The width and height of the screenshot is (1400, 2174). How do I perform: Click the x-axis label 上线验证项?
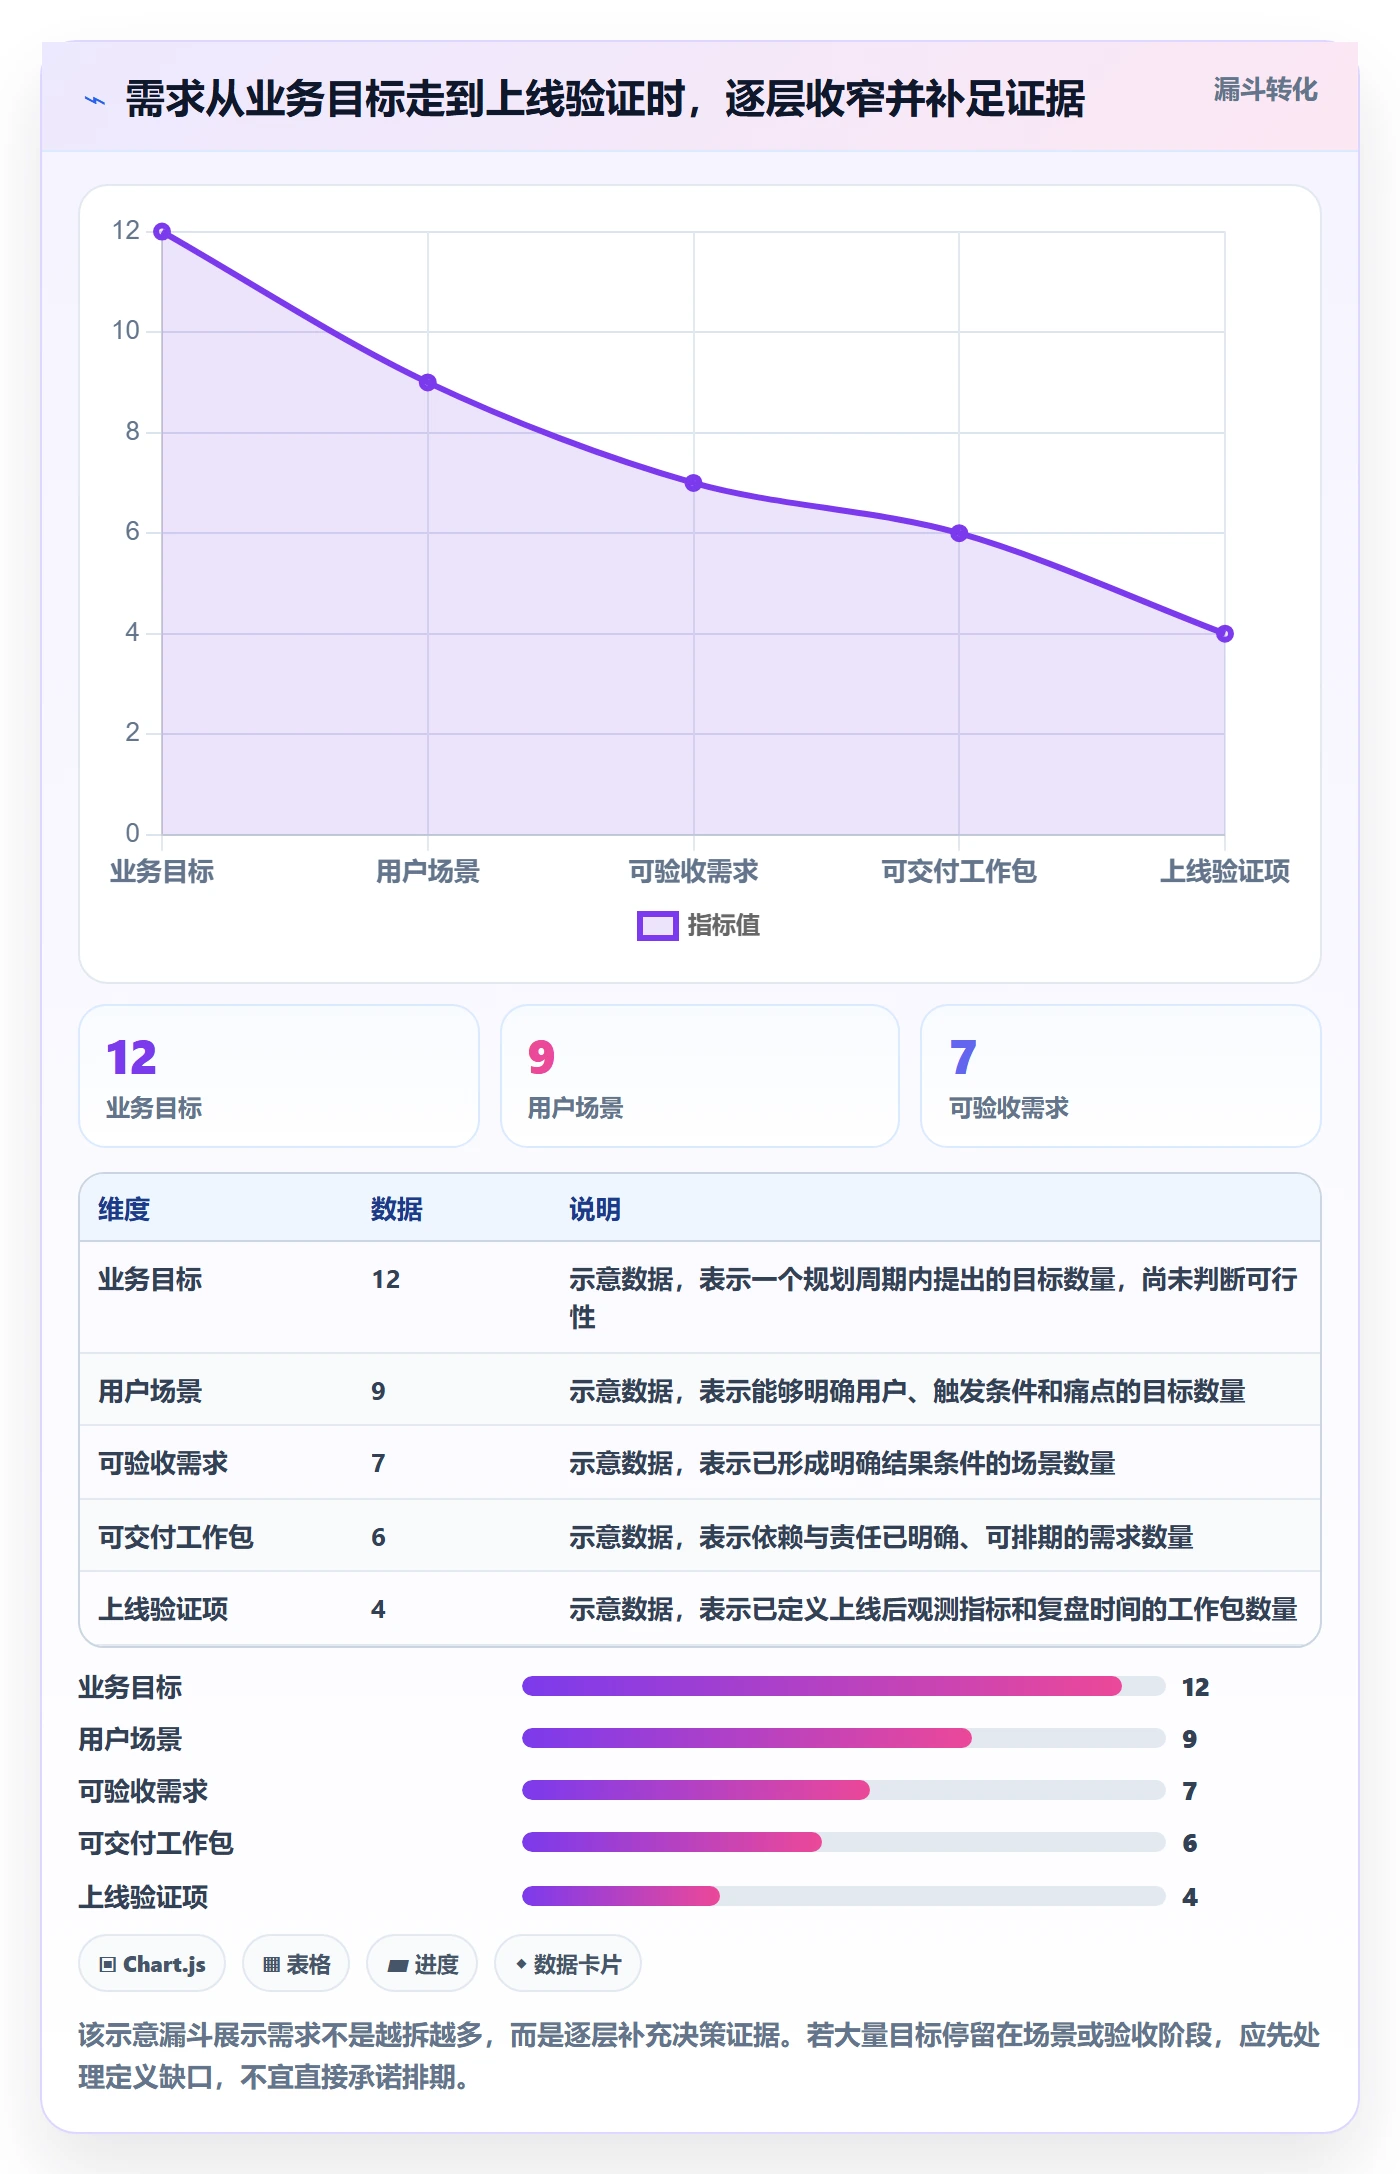tap(1225, 871)
